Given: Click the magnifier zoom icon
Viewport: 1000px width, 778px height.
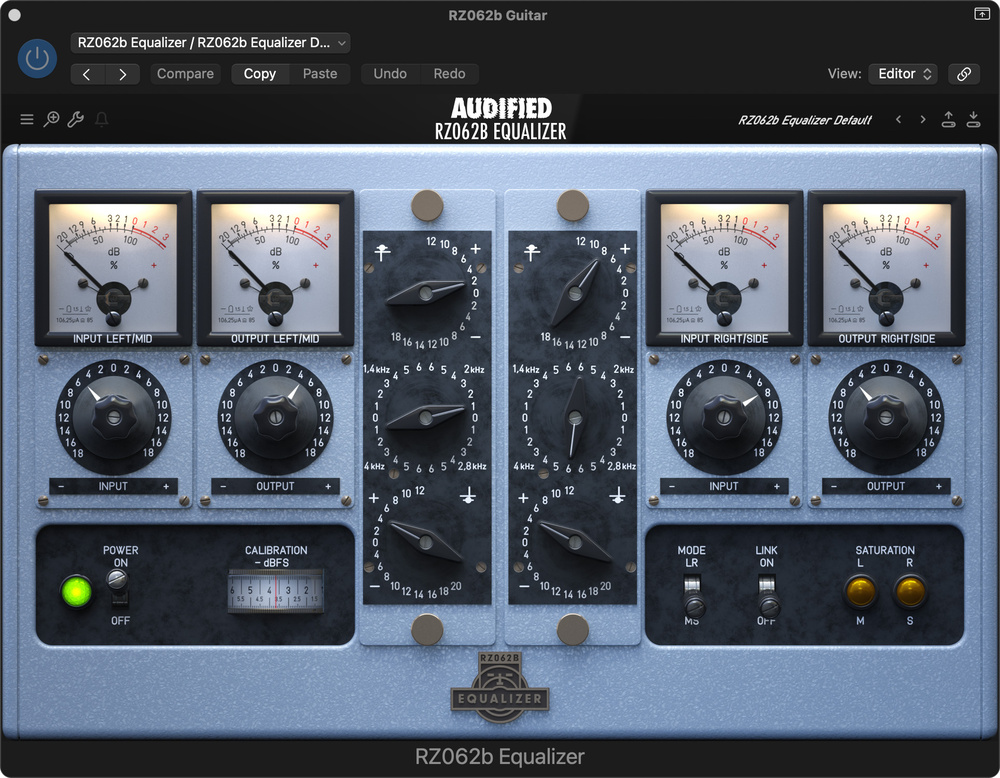Looking at the screenshot, I should [52, 120].
